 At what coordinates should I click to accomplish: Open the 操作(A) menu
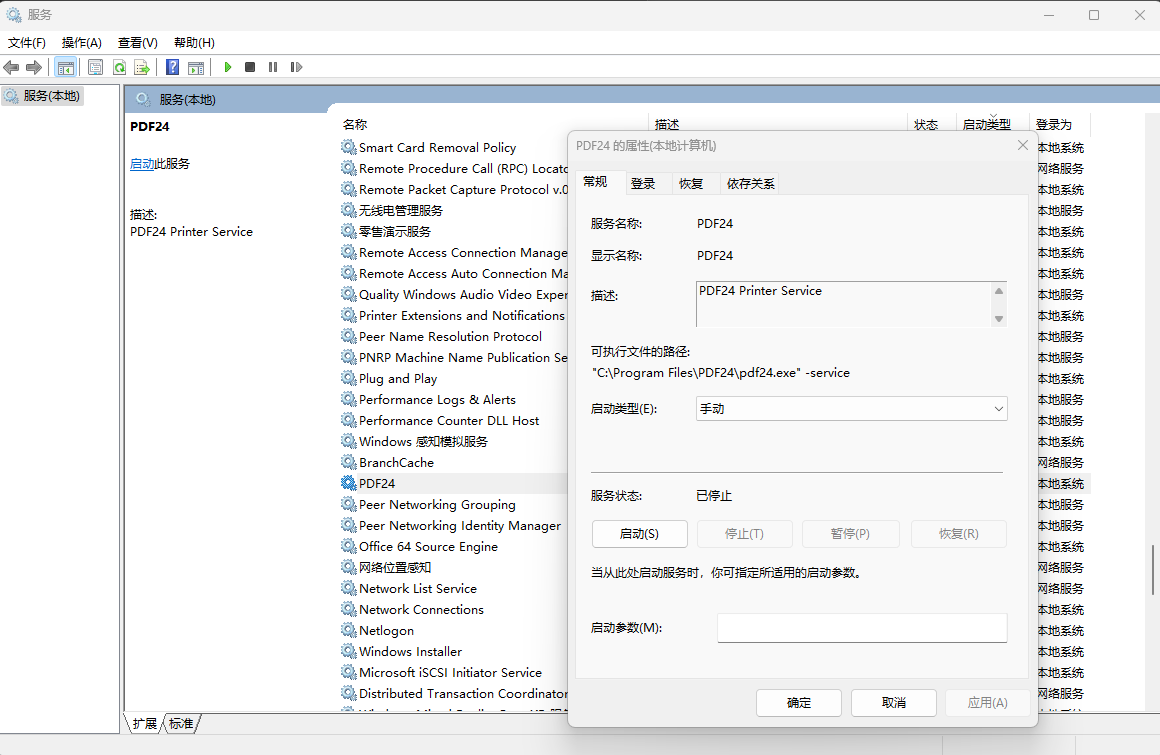[x=81, y=43]
